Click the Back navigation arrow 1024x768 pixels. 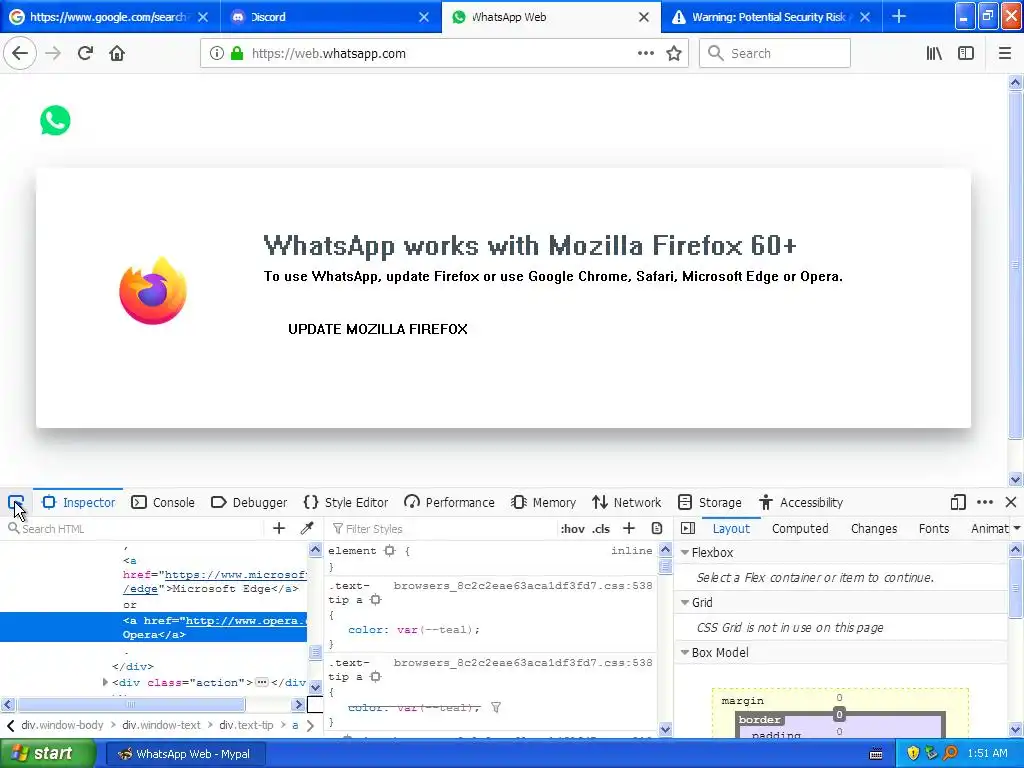[20, 54]
